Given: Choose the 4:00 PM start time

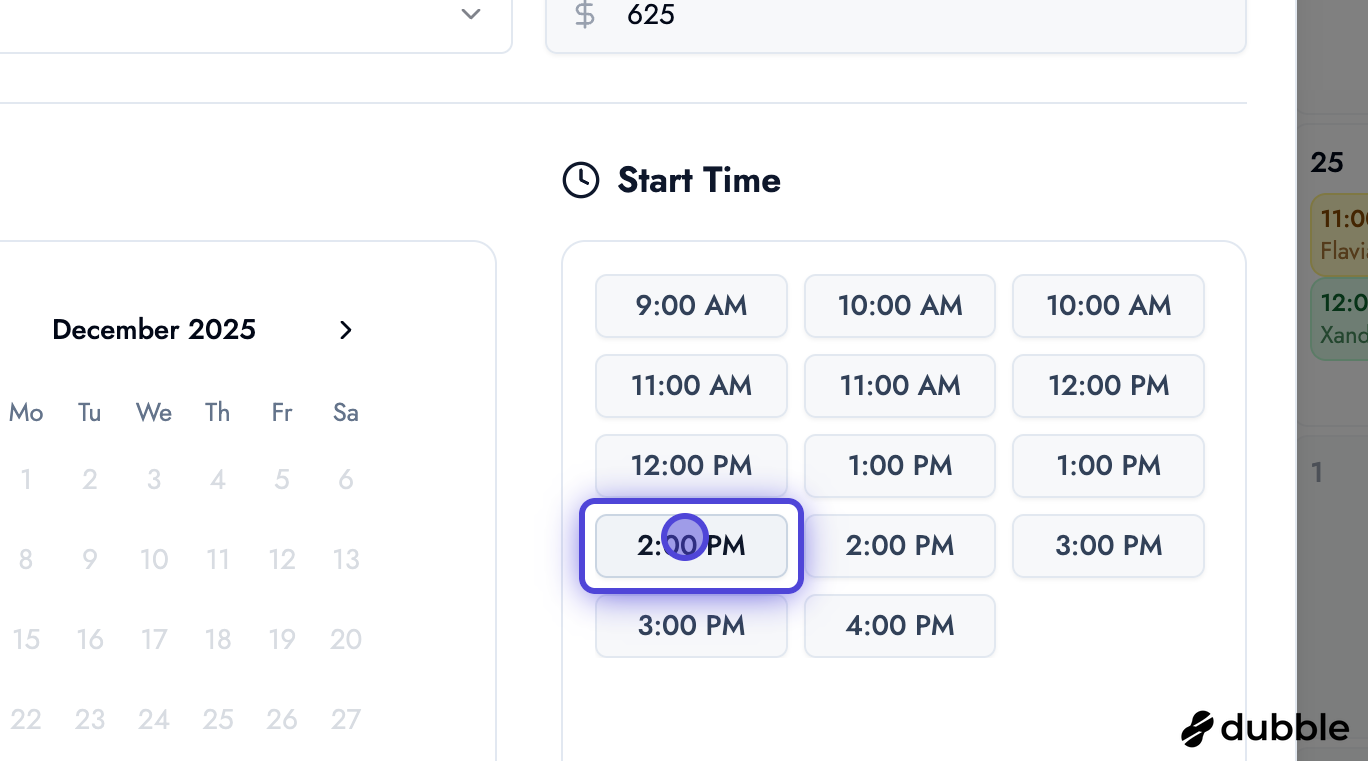Looking at the screenshot, I should pyautogui.click(x=899, y=626).
